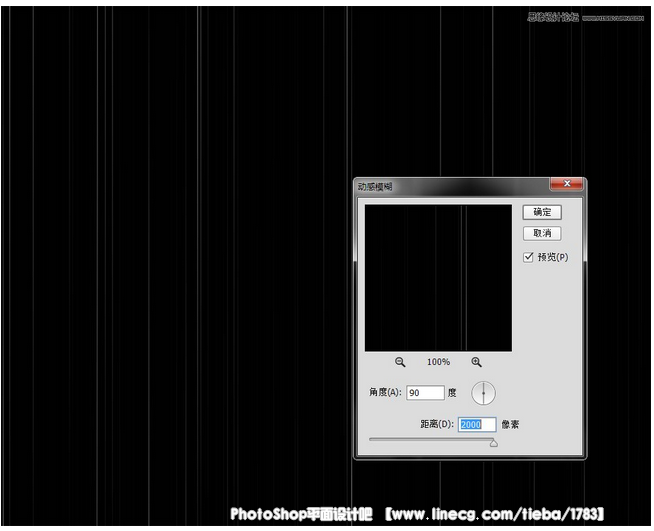Click the 距离(D) label text

(437, 424)
